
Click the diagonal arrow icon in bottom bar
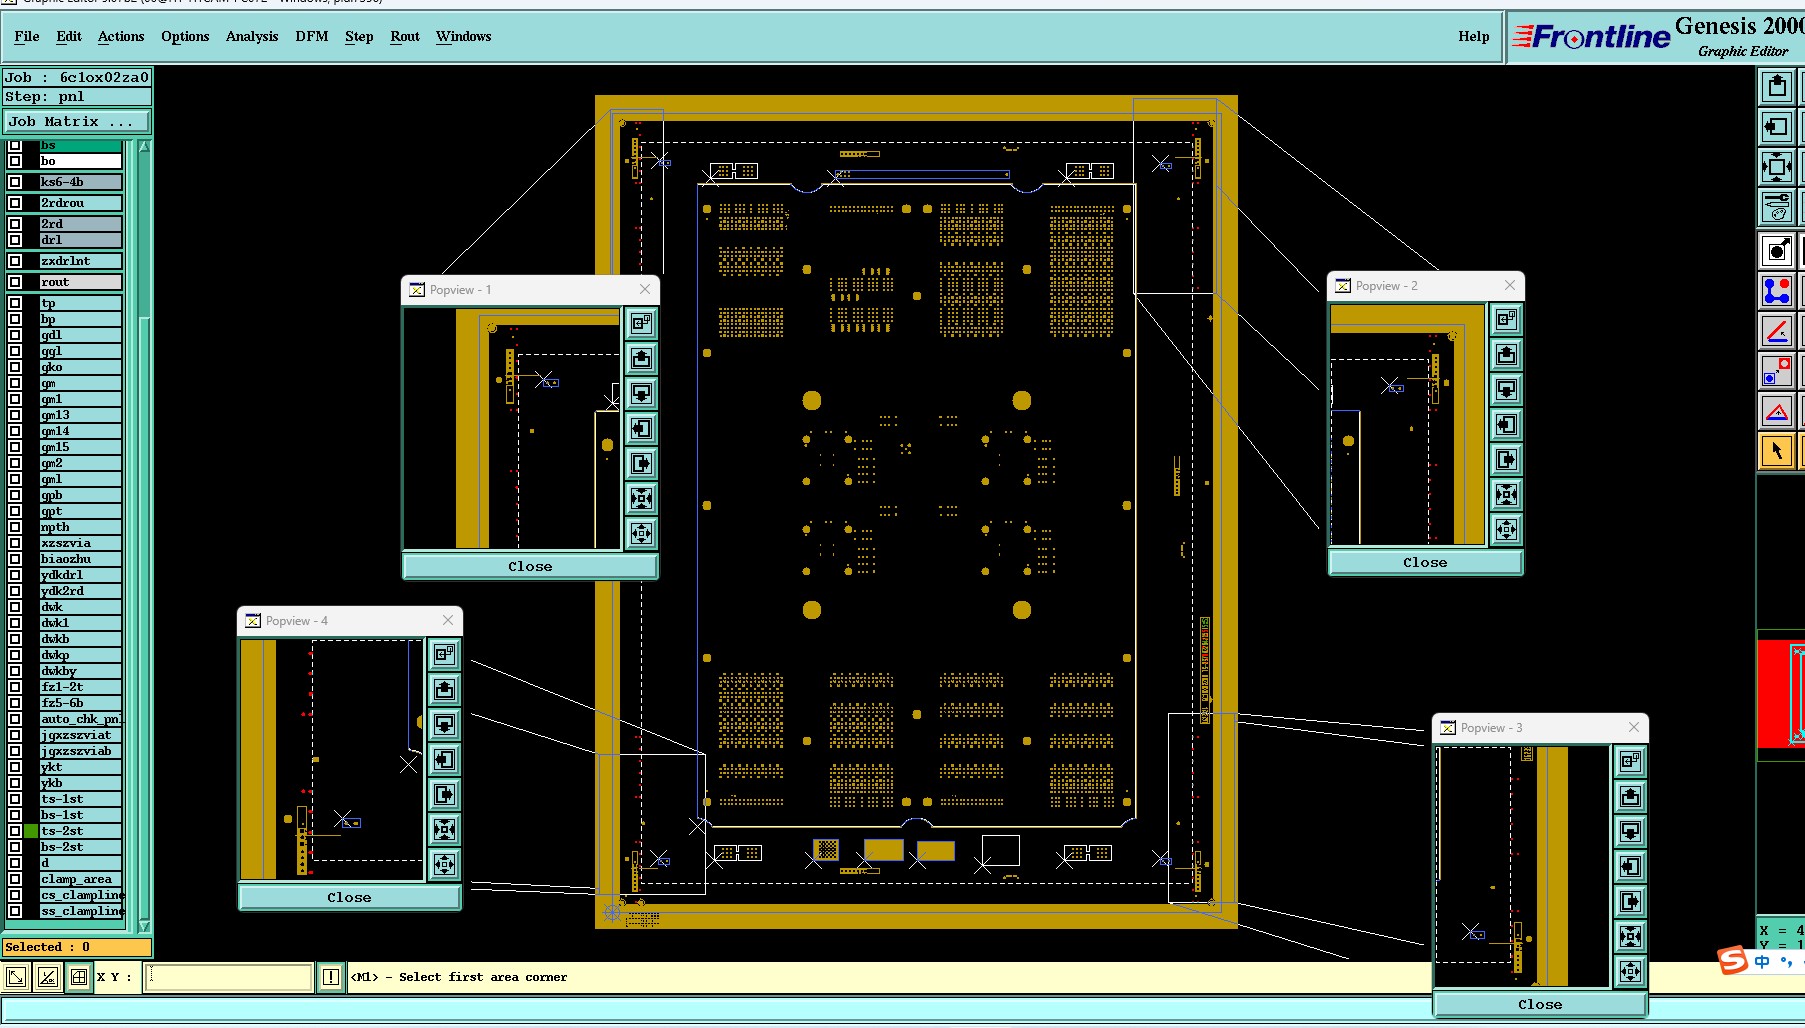click(16, 977)
